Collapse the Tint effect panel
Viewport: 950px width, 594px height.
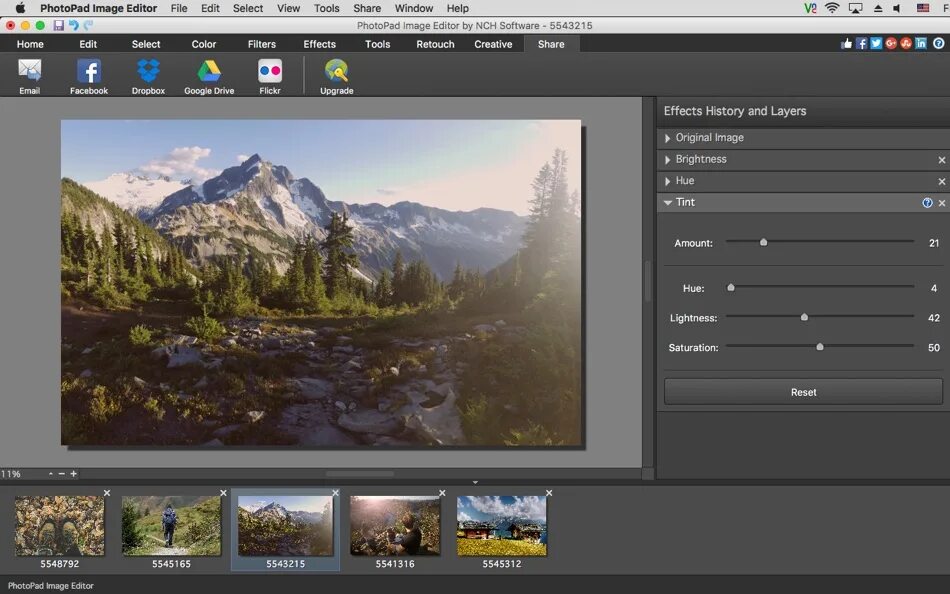[667, 202]
